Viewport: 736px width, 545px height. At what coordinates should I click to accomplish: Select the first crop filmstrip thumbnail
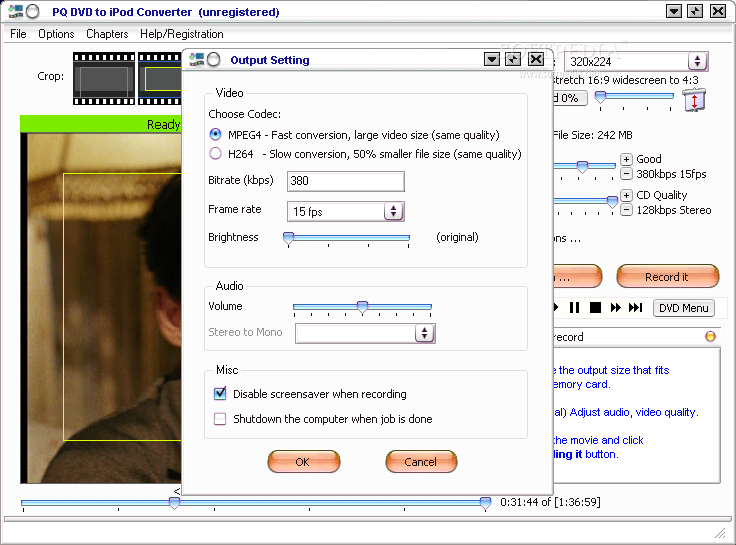(104, 78)
